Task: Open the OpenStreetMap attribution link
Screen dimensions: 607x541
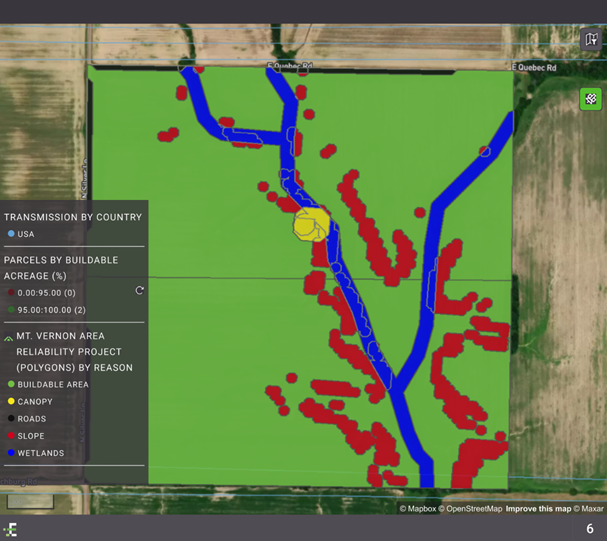Action: [471, 508]
